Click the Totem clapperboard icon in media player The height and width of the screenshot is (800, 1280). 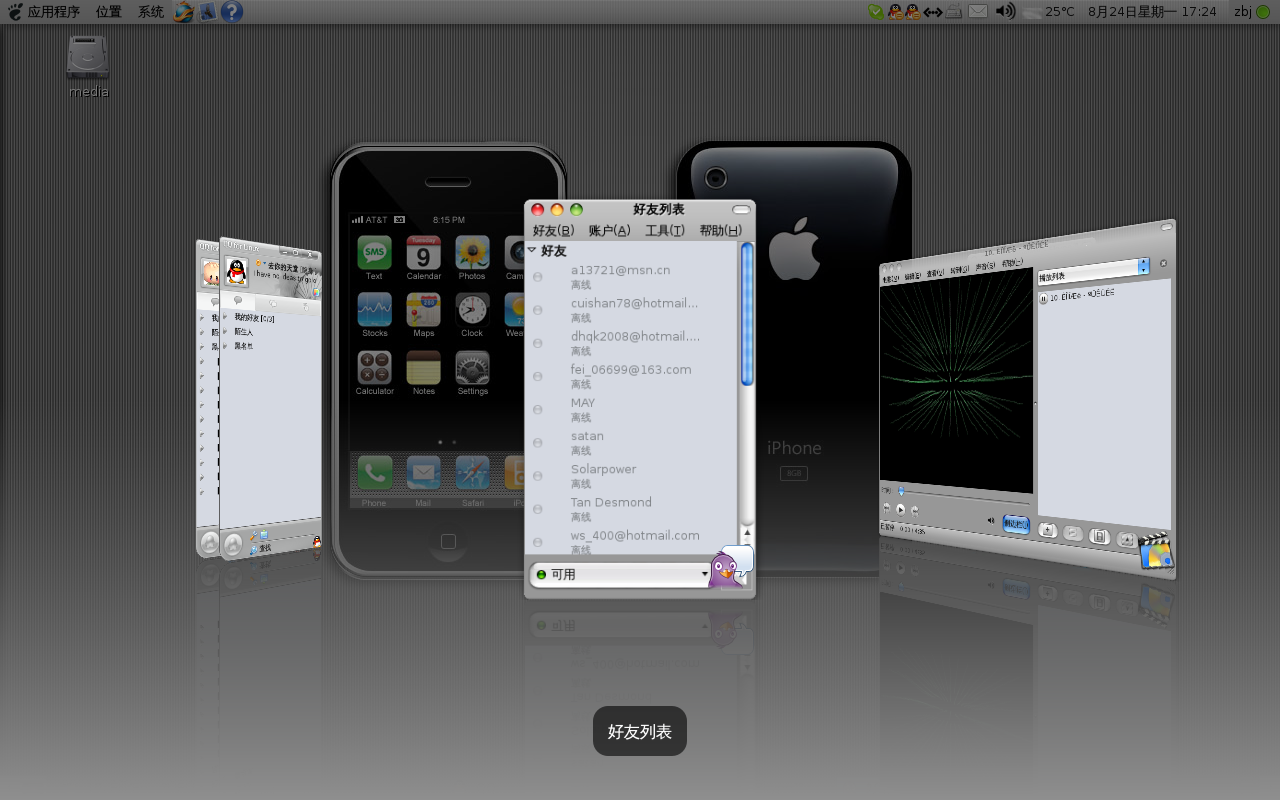tap(1155, 551)
